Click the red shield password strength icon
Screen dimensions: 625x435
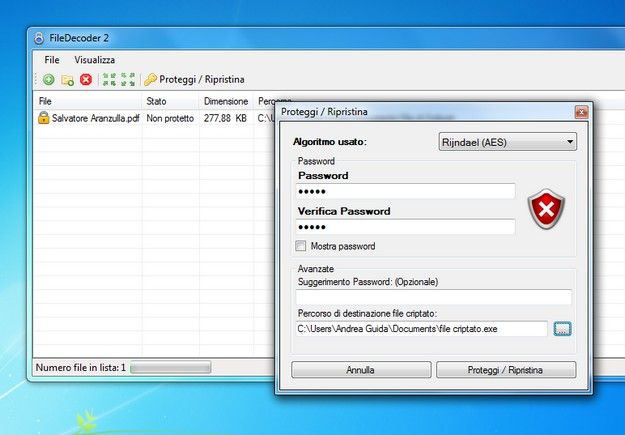(546, 209)
